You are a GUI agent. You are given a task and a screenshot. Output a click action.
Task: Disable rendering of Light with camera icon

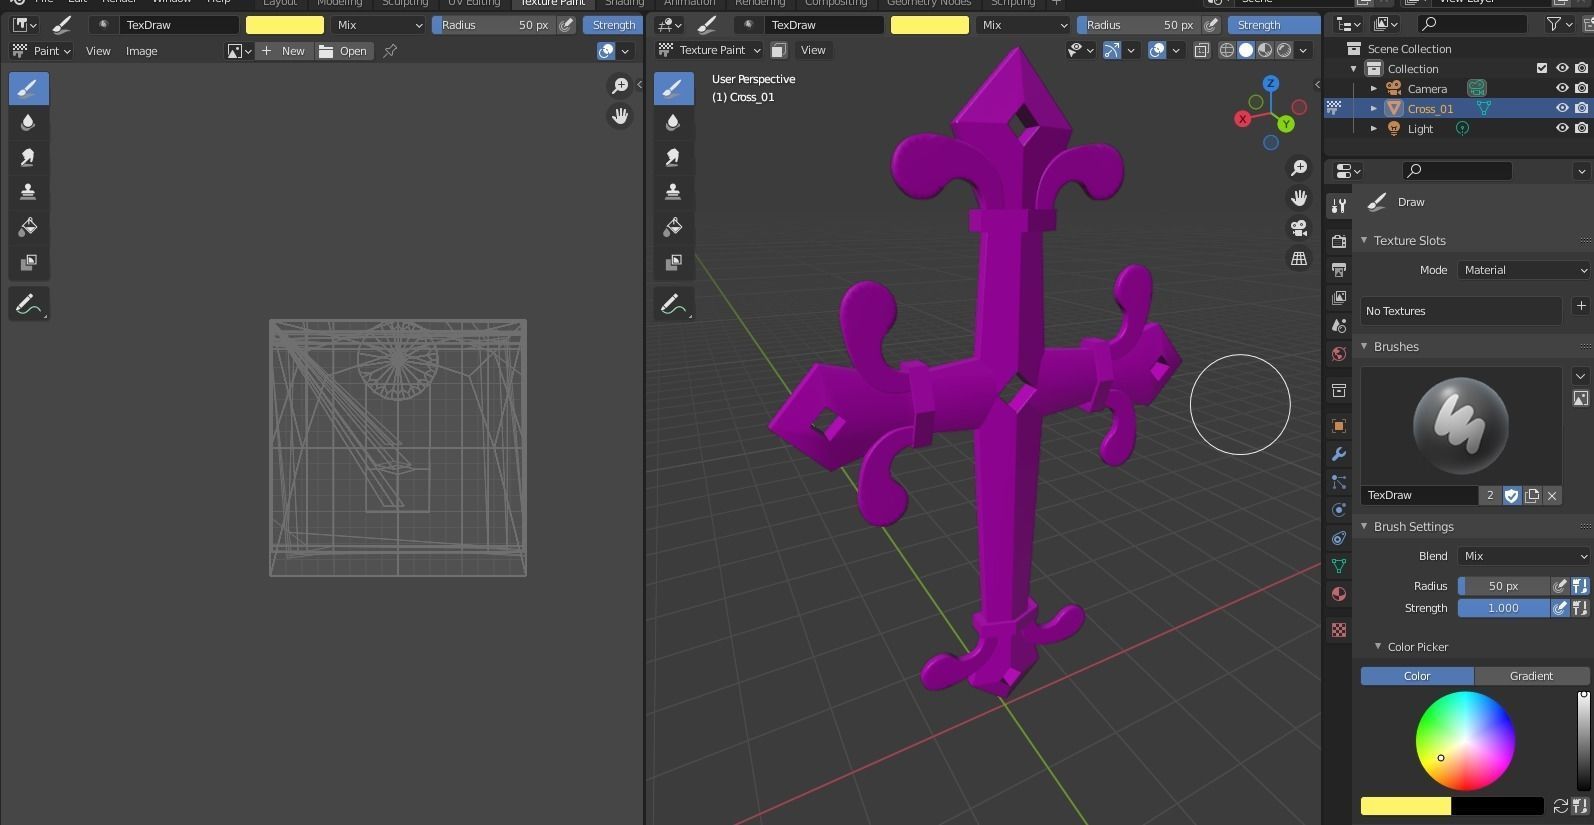(x=1581, y=128)
